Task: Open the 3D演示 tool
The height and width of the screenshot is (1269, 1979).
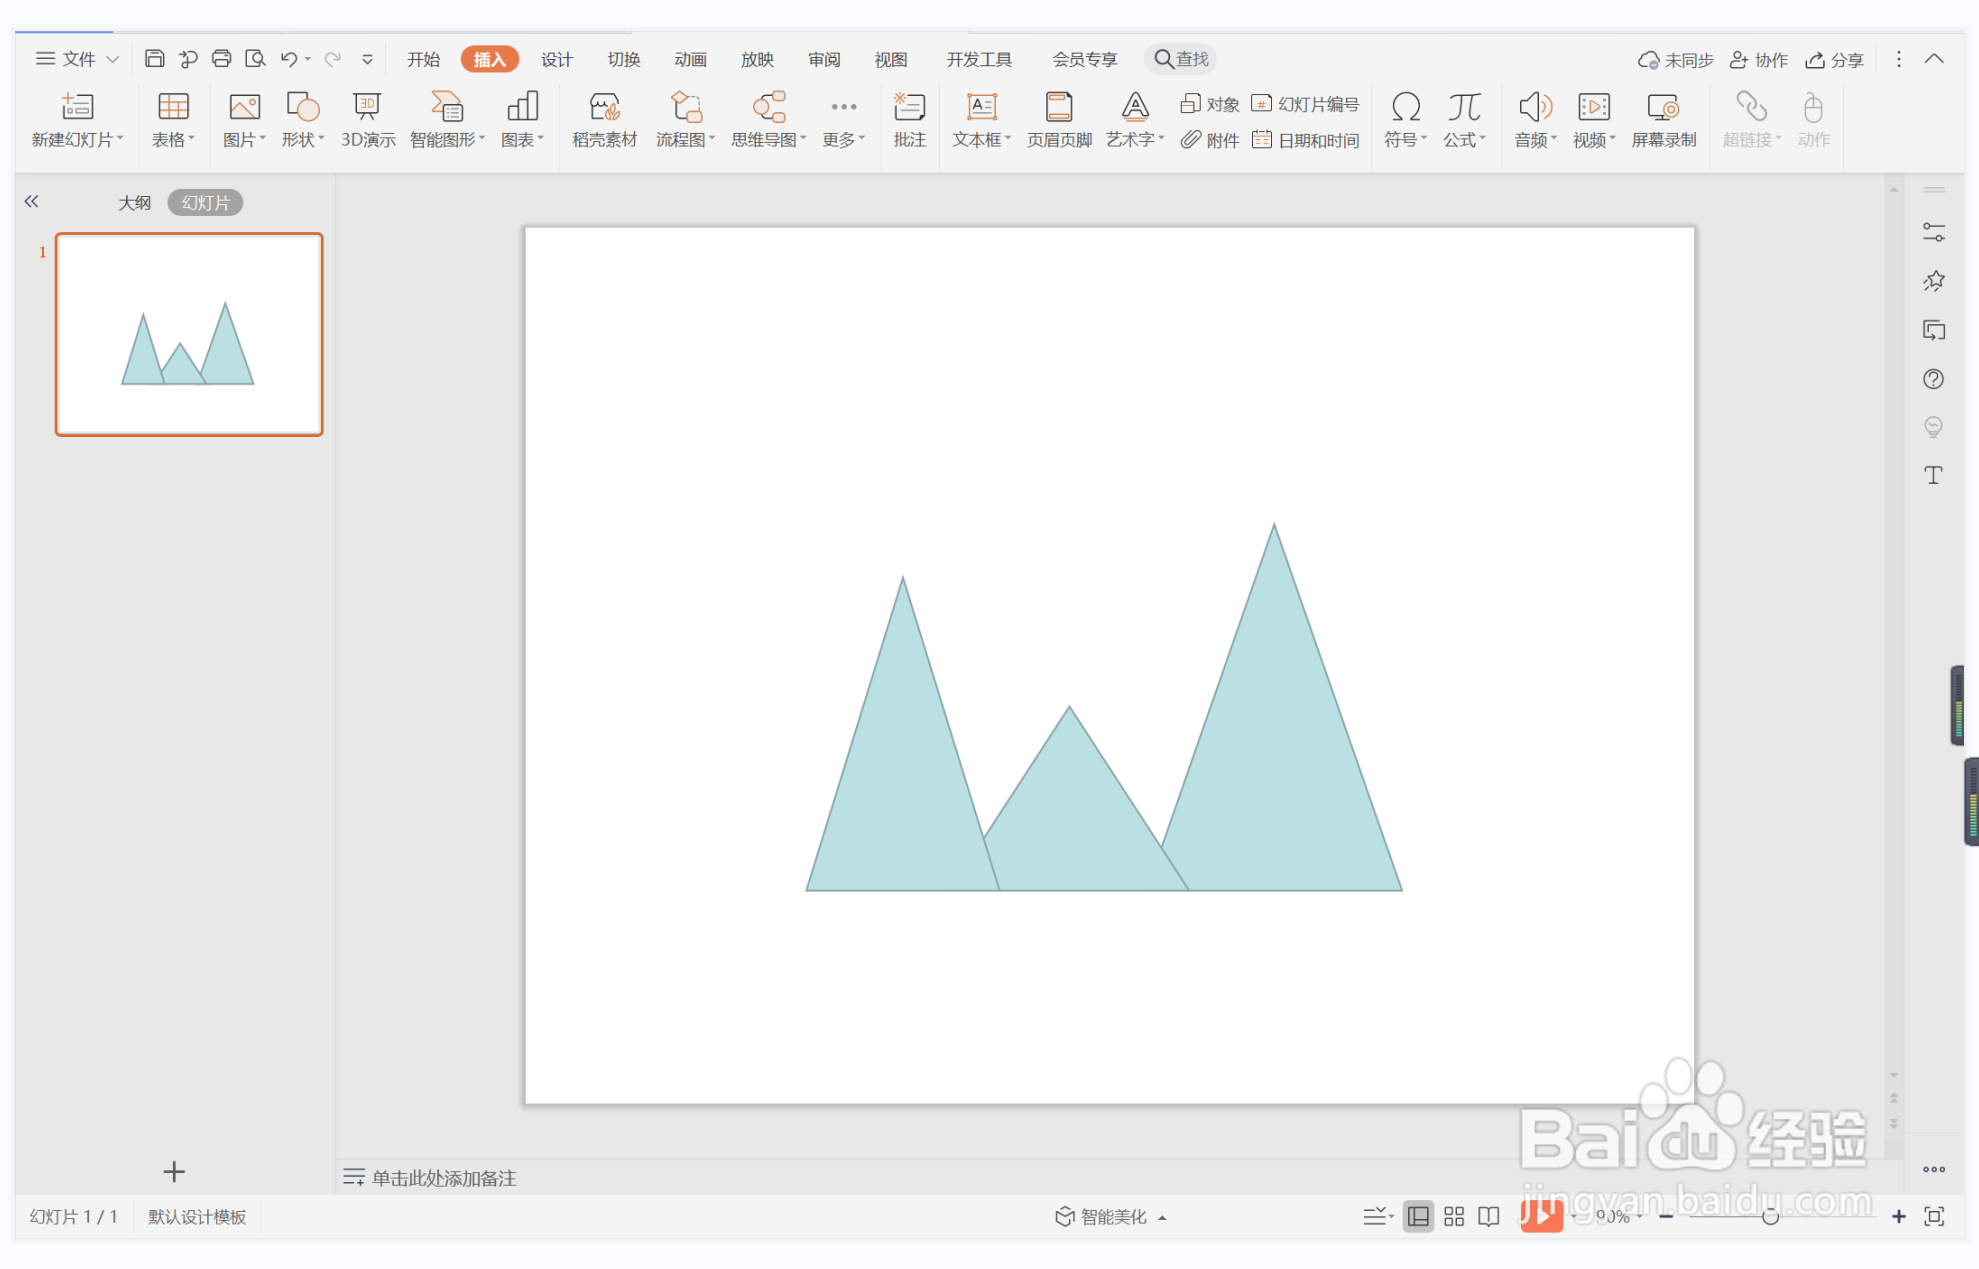Action: point(367,120)
